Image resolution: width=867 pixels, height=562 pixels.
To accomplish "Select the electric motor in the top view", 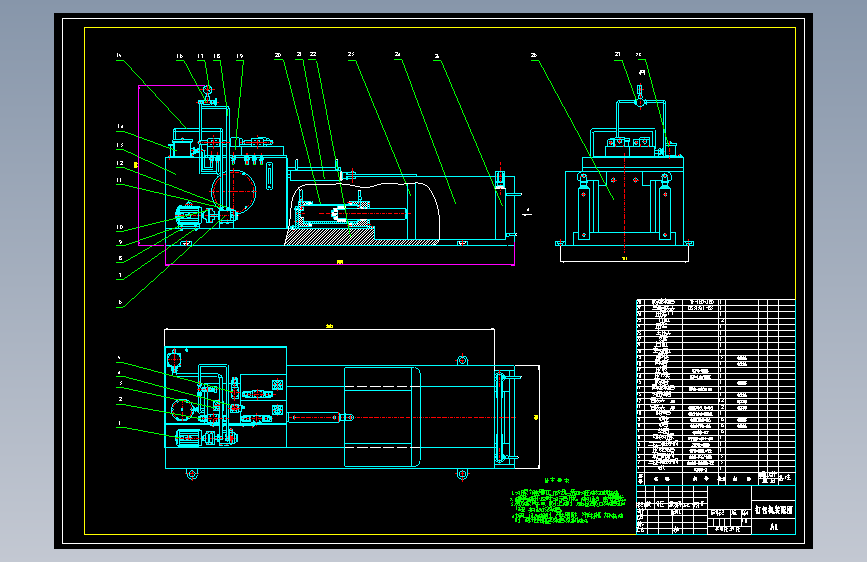I will [x=189, y=438].
